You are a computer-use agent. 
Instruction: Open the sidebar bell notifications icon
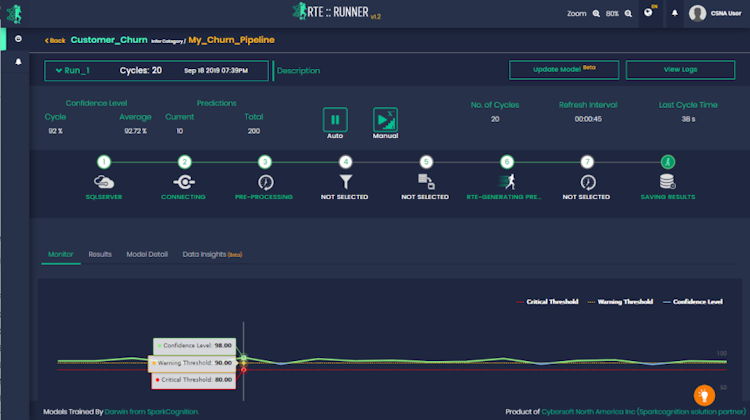[18, 62]
